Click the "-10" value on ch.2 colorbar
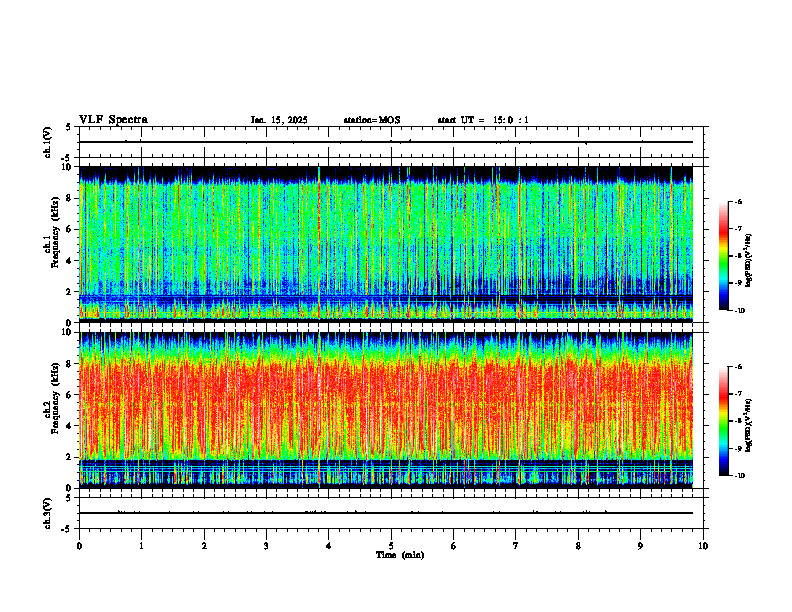Viewport: 792px width, 612px height. (739, 476)
